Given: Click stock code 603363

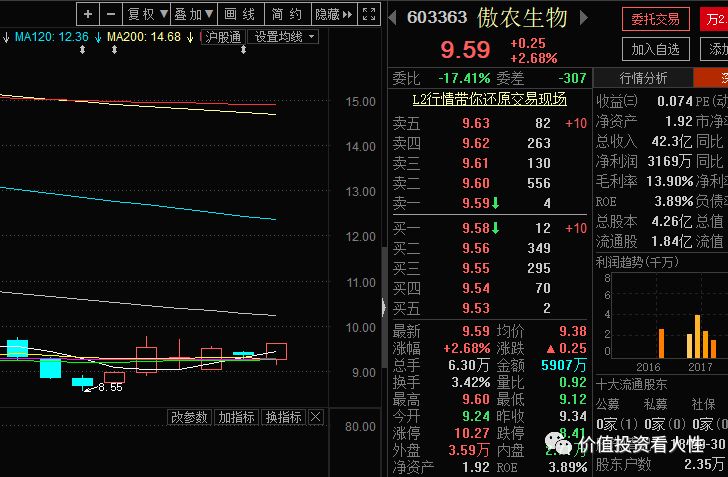Looking at the screenshot, I should [437, 18].
